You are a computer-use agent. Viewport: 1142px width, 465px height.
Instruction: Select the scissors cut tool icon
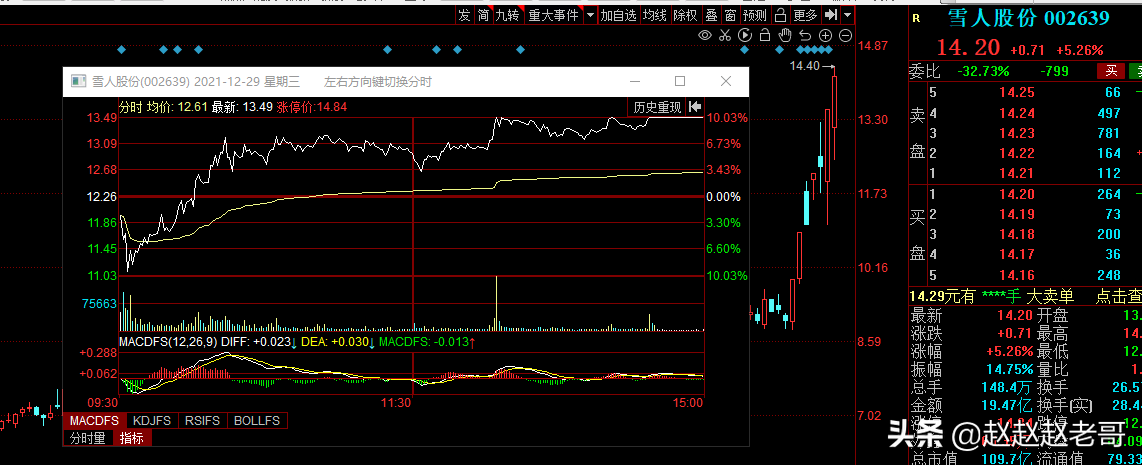click(724, 35)
